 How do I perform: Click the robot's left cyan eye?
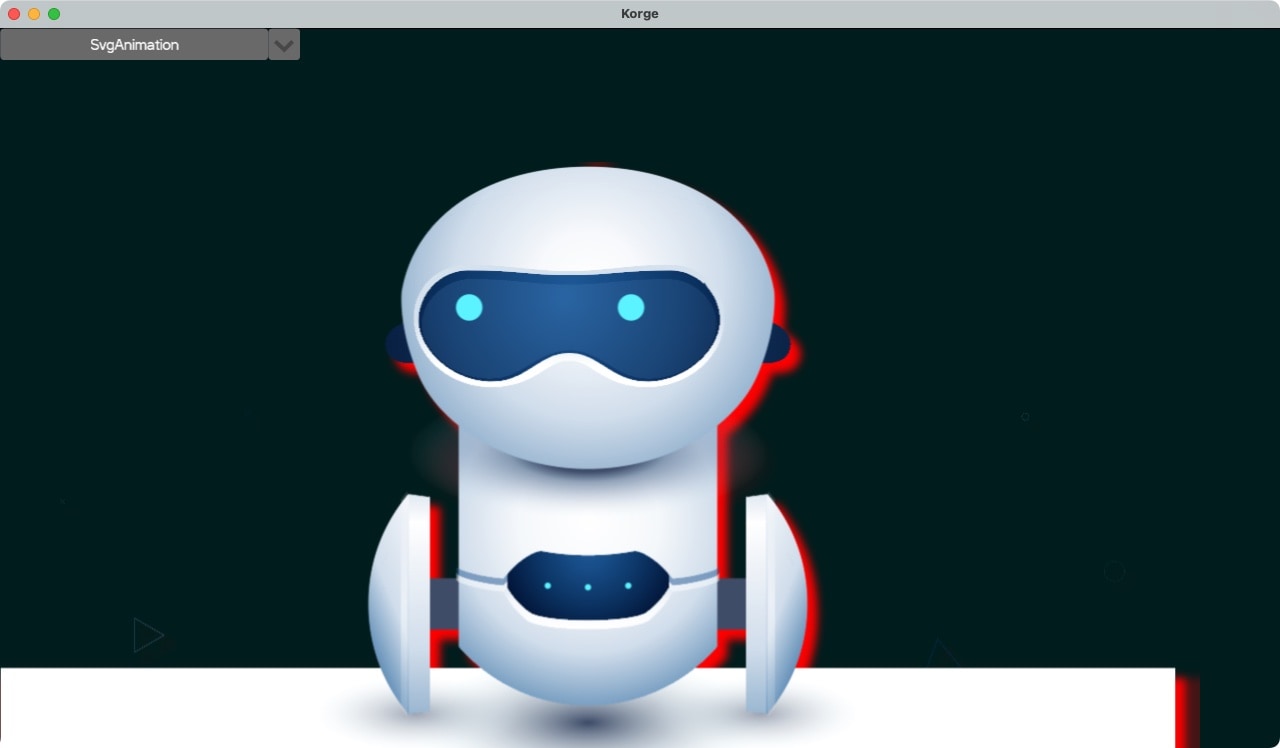469,307
